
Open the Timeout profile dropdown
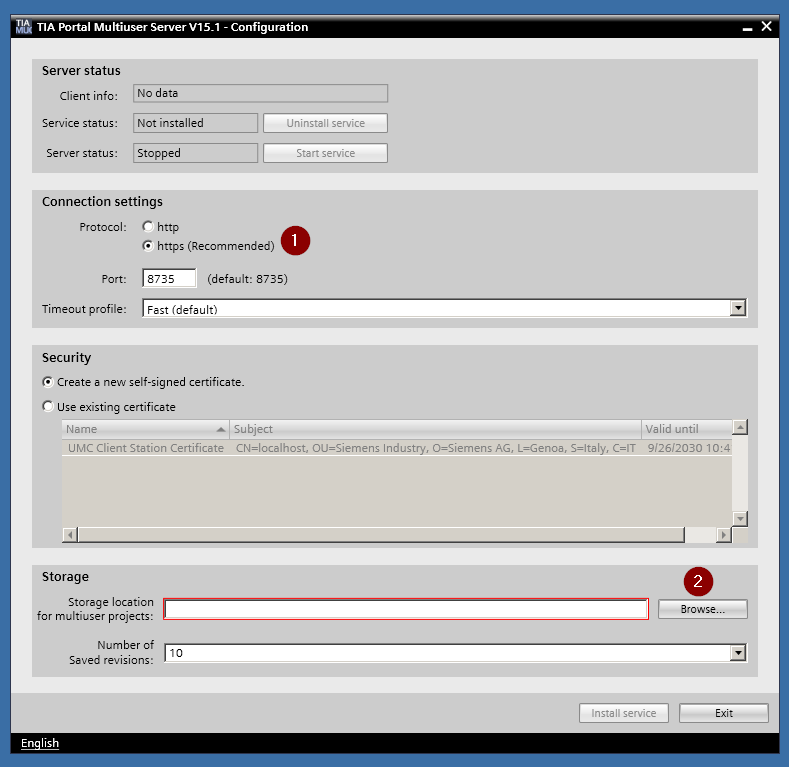coord(738,308)
